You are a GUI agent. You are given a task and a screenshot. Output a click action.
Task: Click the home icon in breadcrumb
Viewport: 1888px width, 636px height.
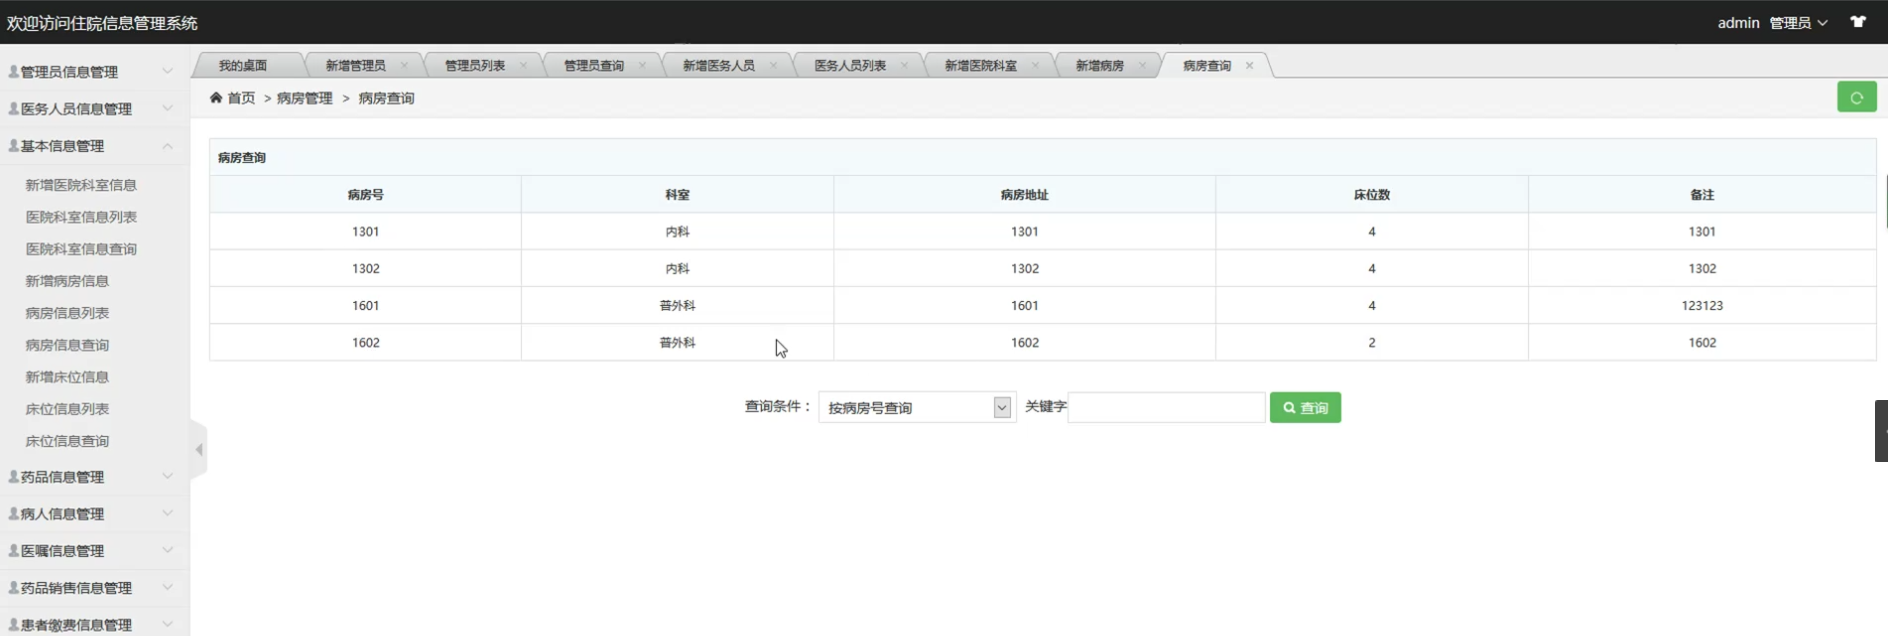tap(216, 98)
